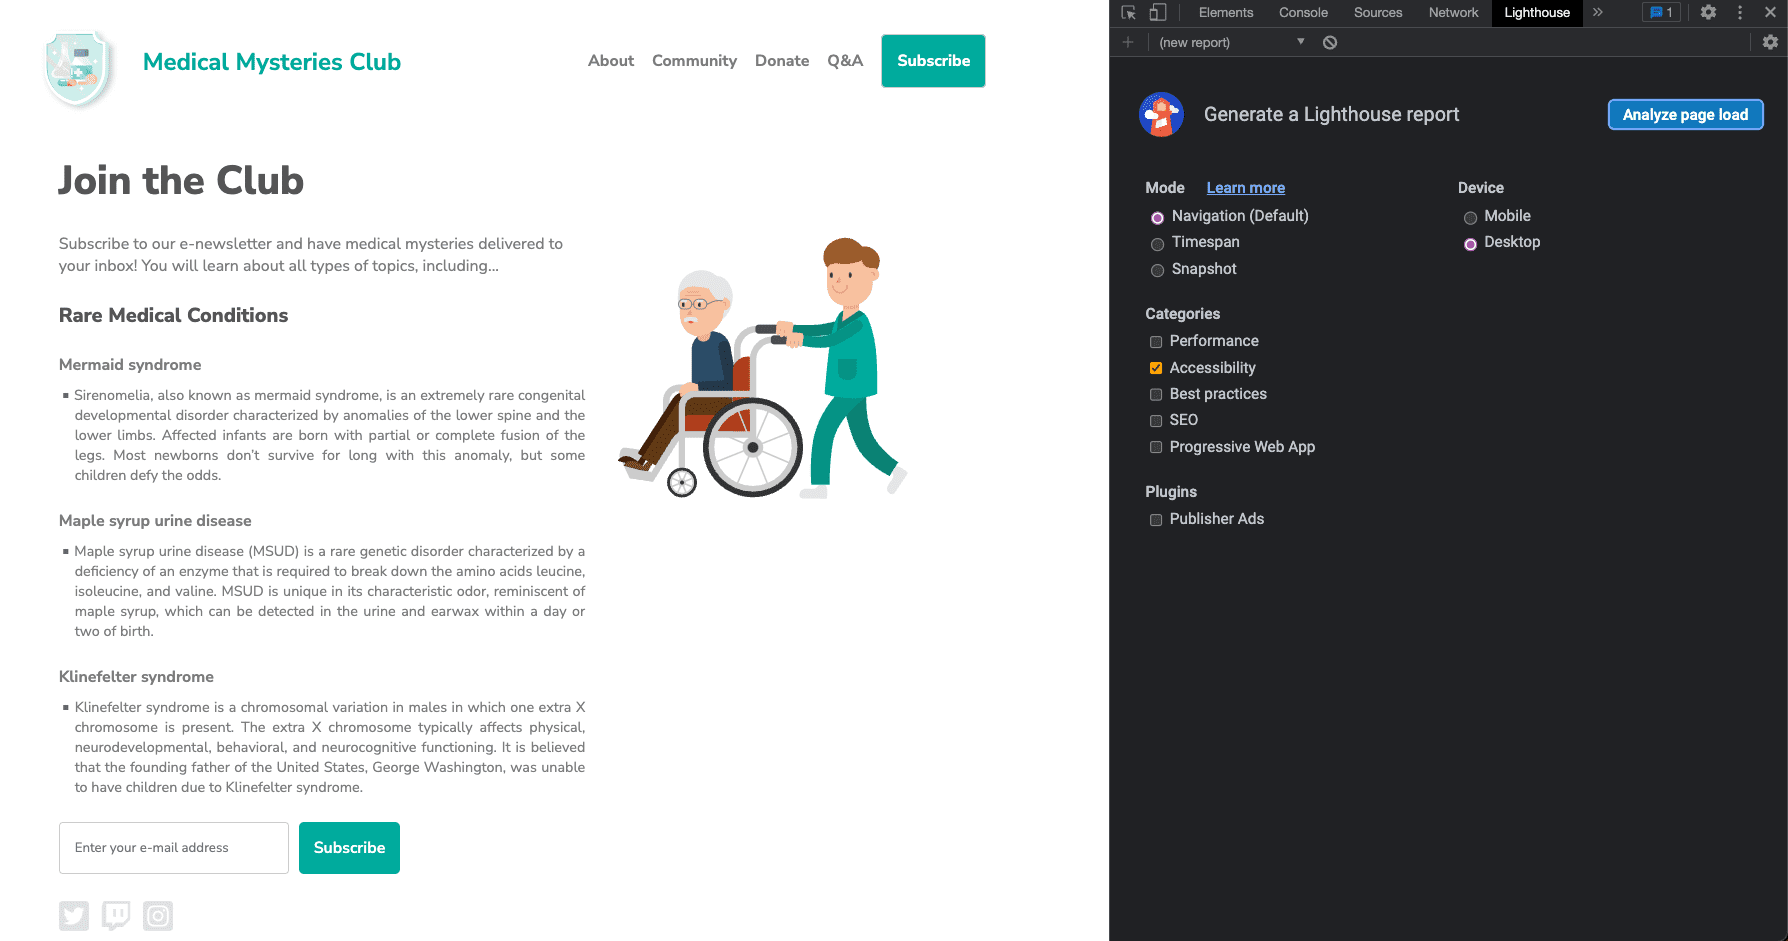This screenshot has height=941, width=1788.
Task: Click the e-mail address input field
Action: (x=174, y=848)
